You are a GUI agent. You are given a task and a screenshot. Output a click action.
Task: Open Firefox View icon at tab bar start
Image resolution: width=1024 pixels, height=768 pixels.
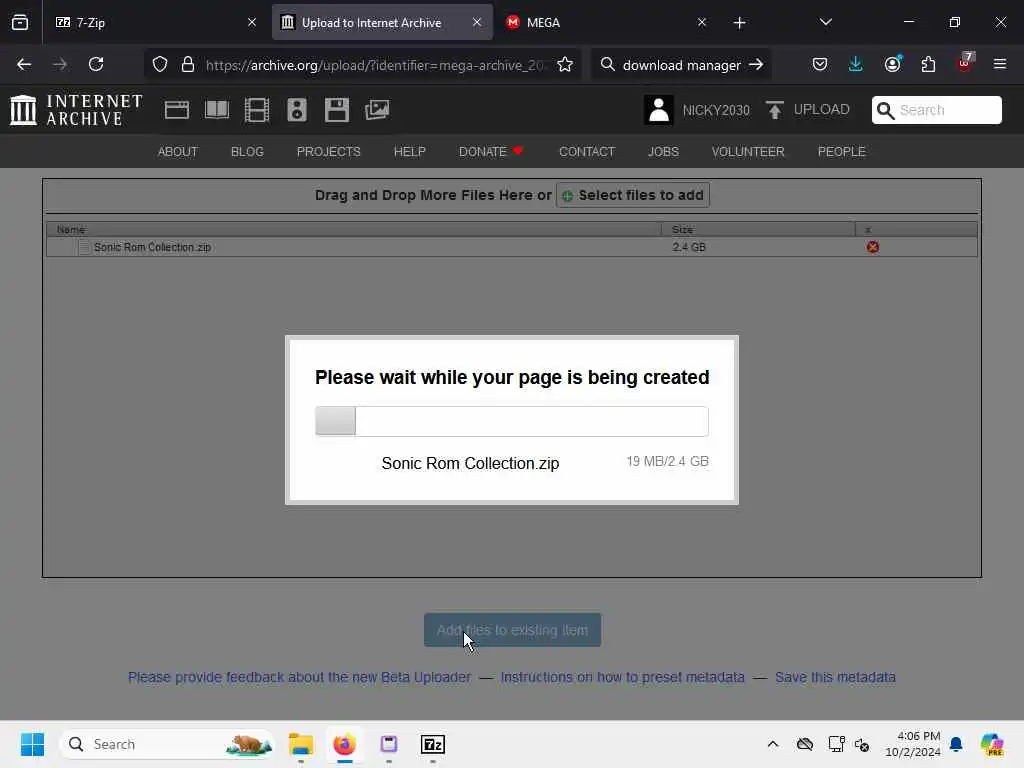click(20, 22)
